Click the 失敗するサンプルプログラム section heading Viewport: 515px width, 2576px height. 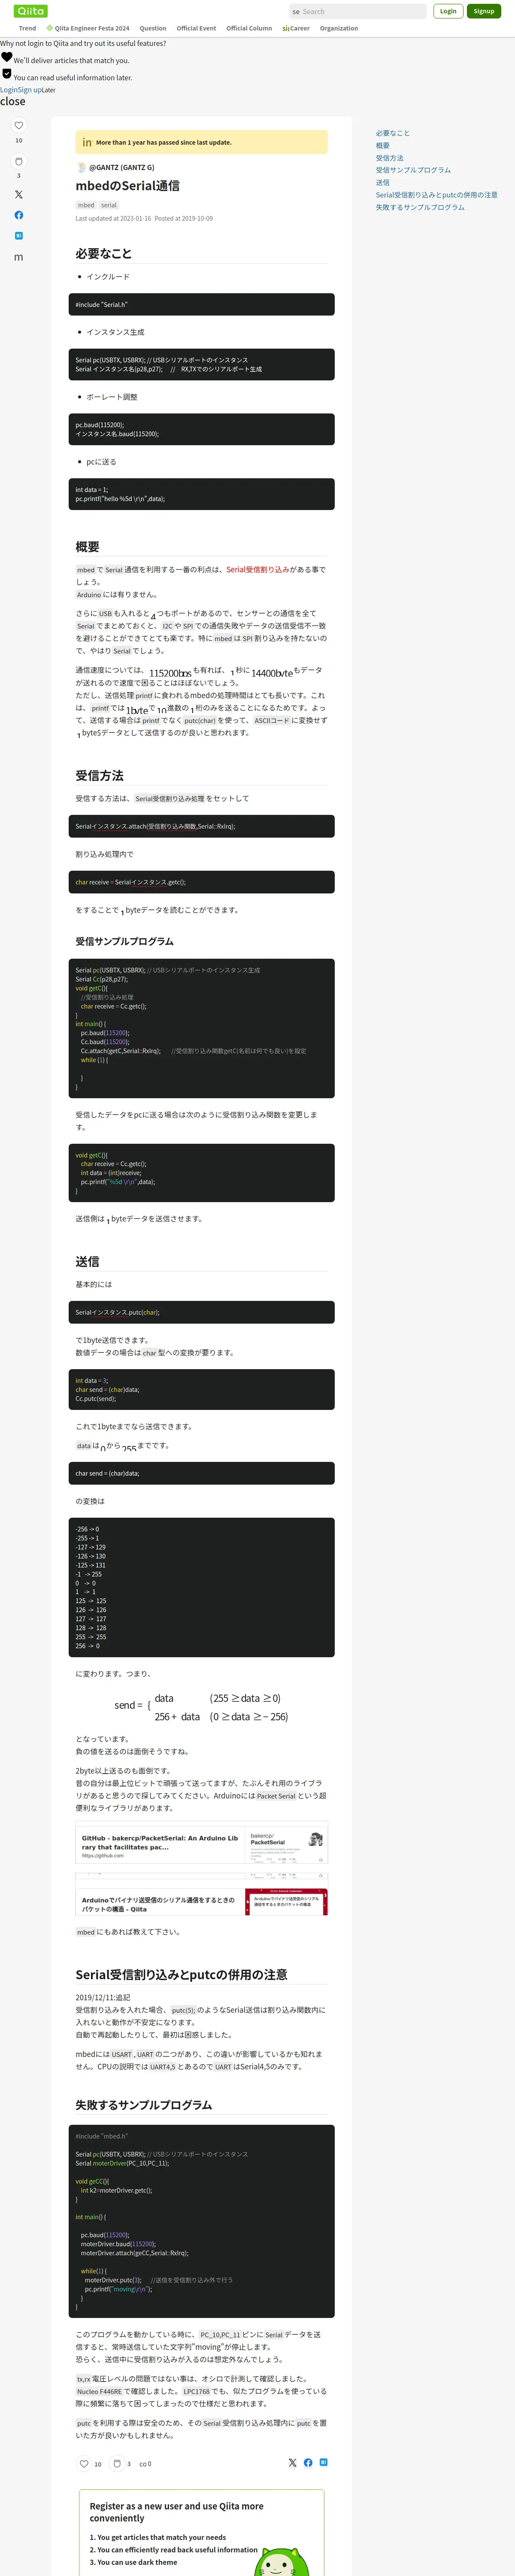(x=144, y=2104)
